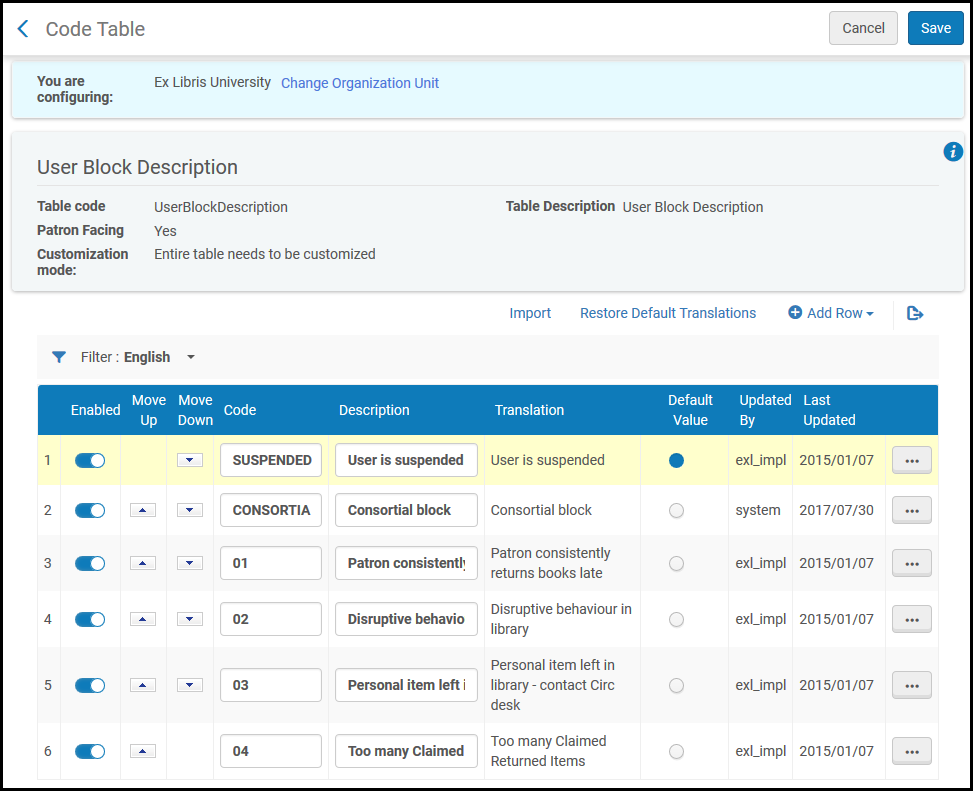Click the Last Updated column header
973x791 pixels.
[829, 410]
